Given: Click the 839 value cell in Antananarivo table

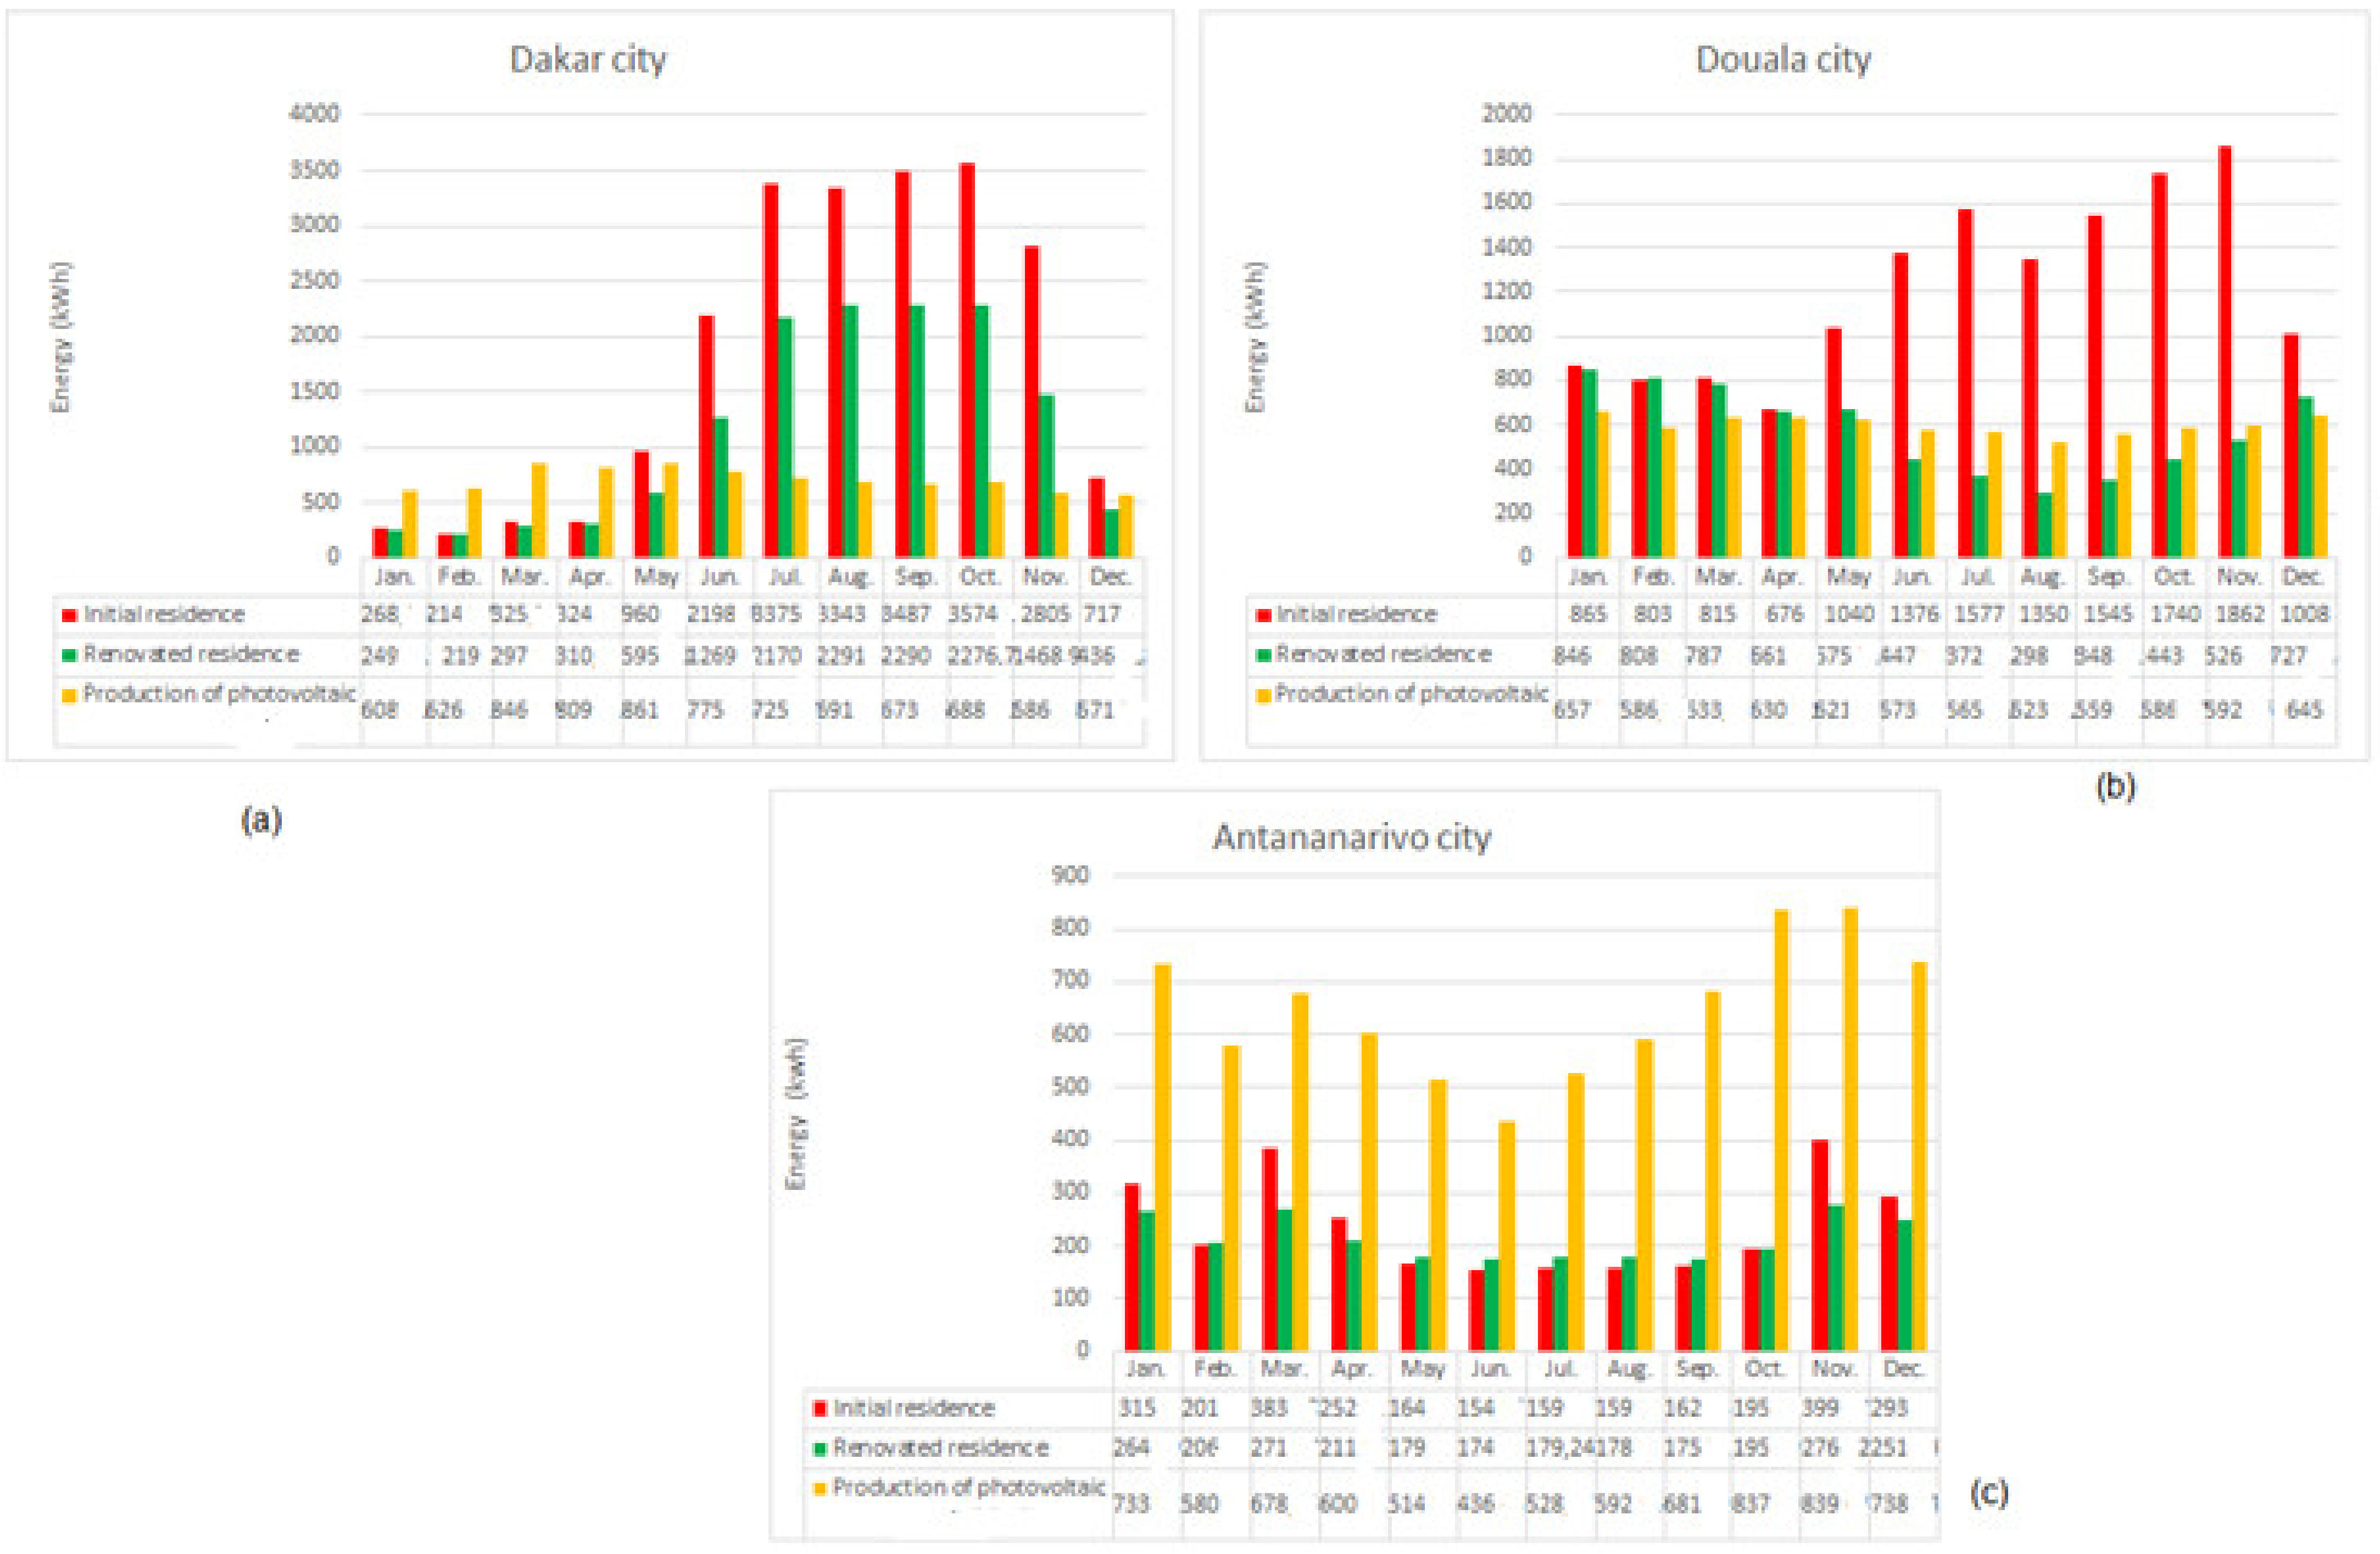Looking at the screenshot, I should (1819, 1503).
